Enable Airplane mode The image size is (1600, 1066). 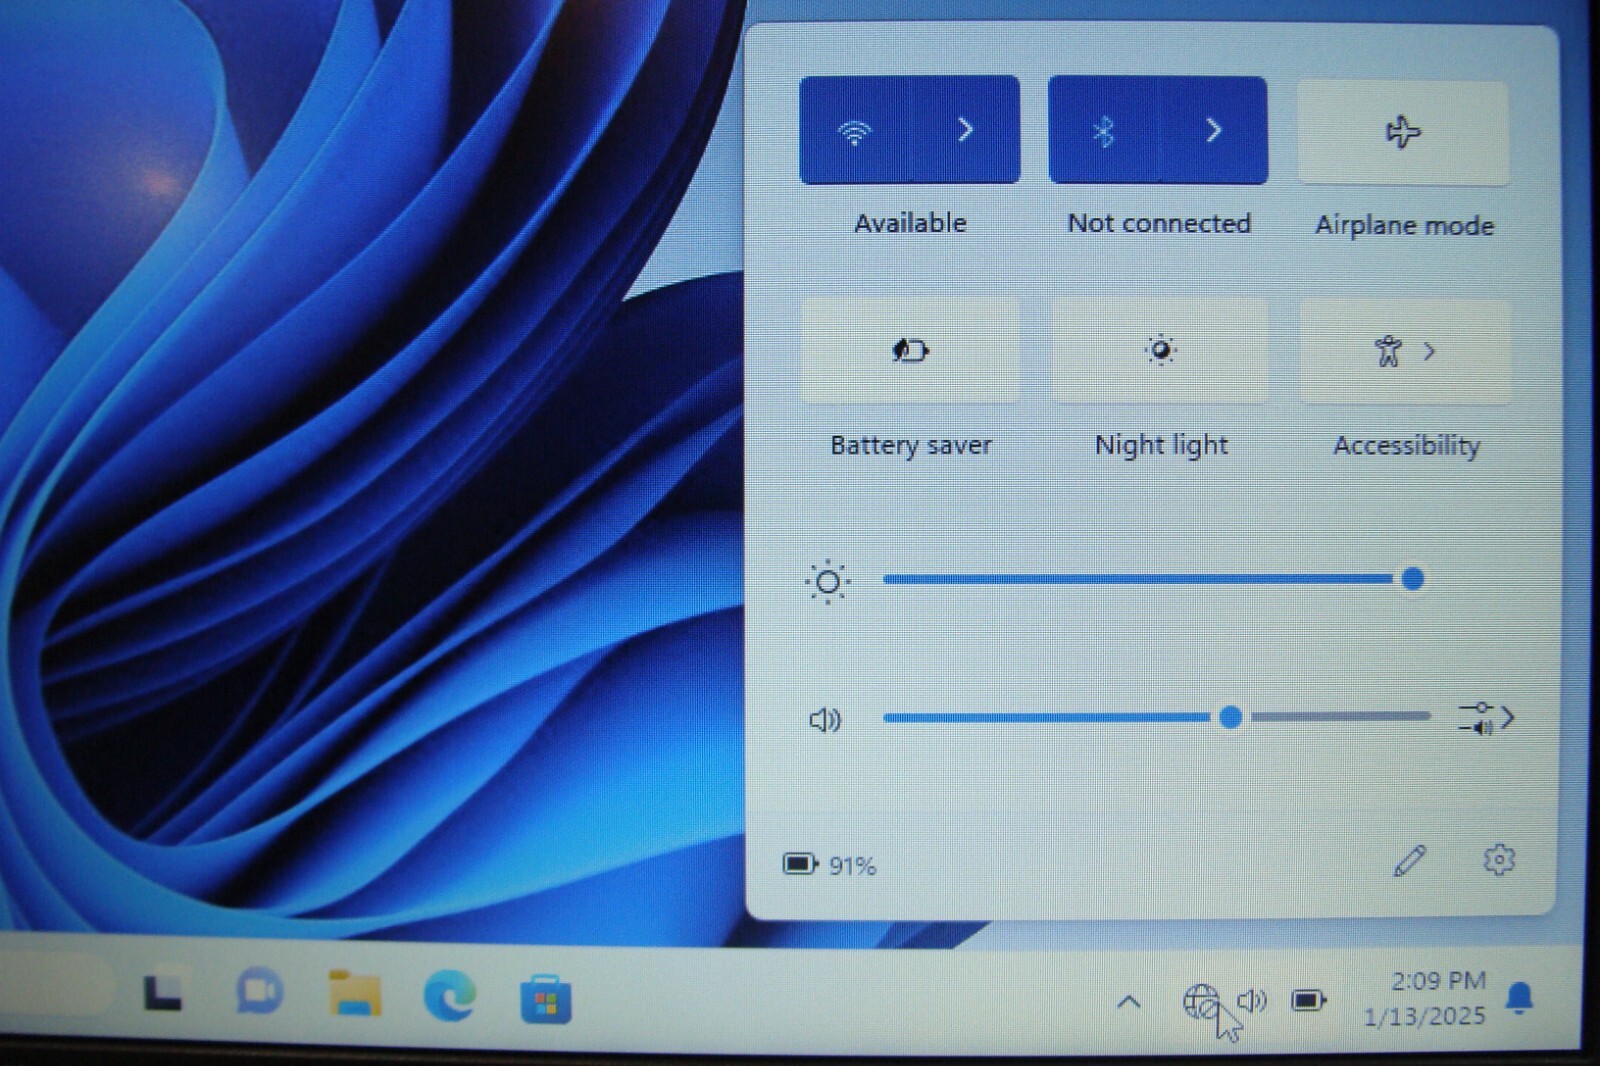1403,133
